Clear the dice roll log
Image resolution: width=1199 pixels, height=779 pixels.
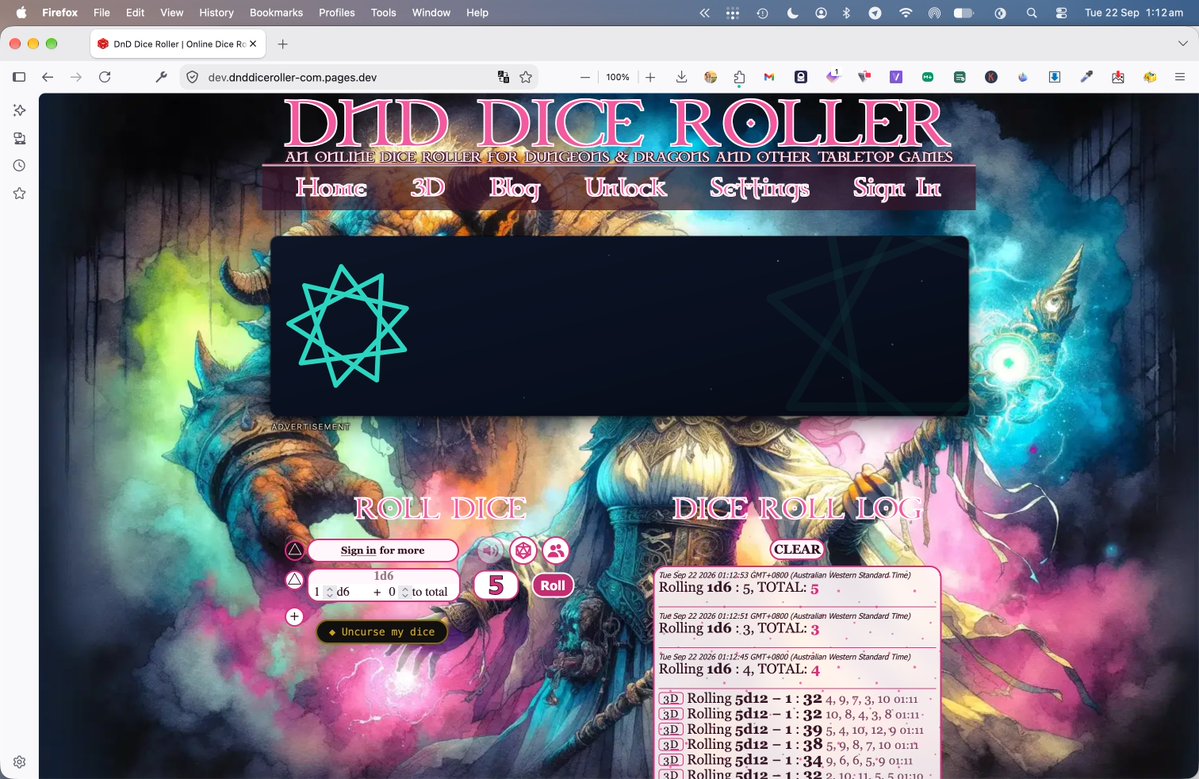click(x=797, y=549)
